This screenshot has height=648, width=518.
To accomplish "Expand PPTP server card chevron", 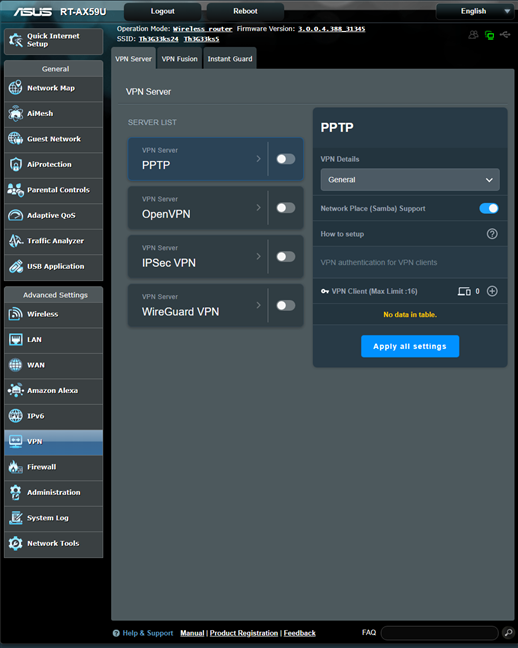I will click(x=258, y=159).
